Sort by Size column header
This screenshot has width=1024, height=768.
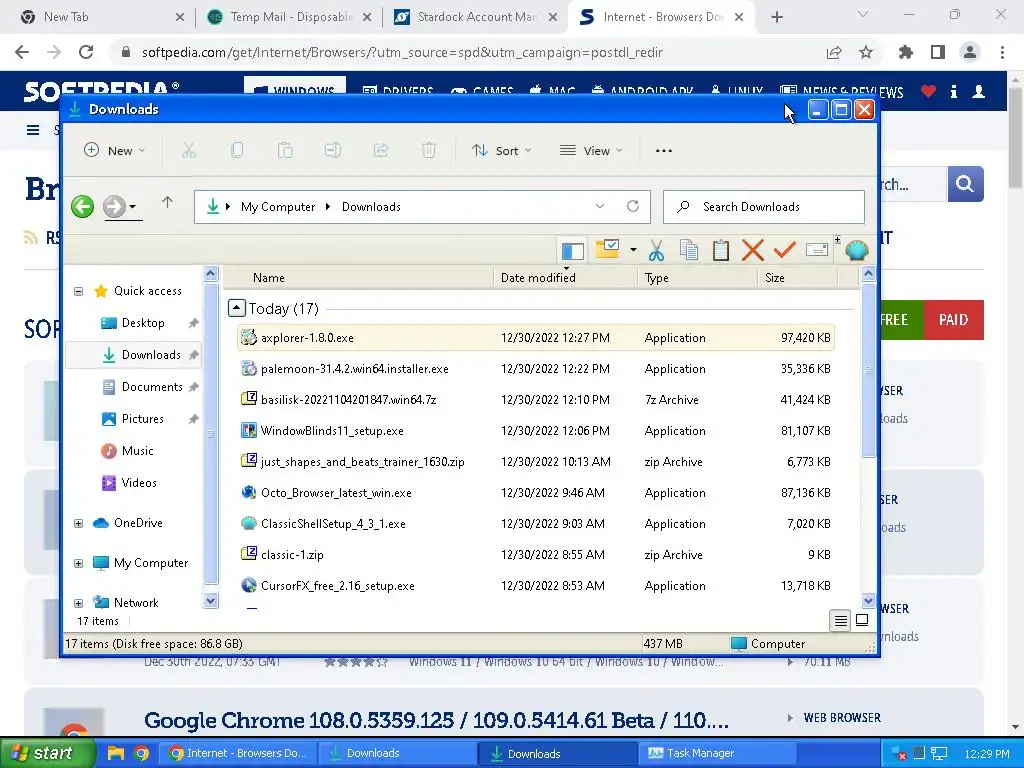pyautogui.click(x=797, y=278)
